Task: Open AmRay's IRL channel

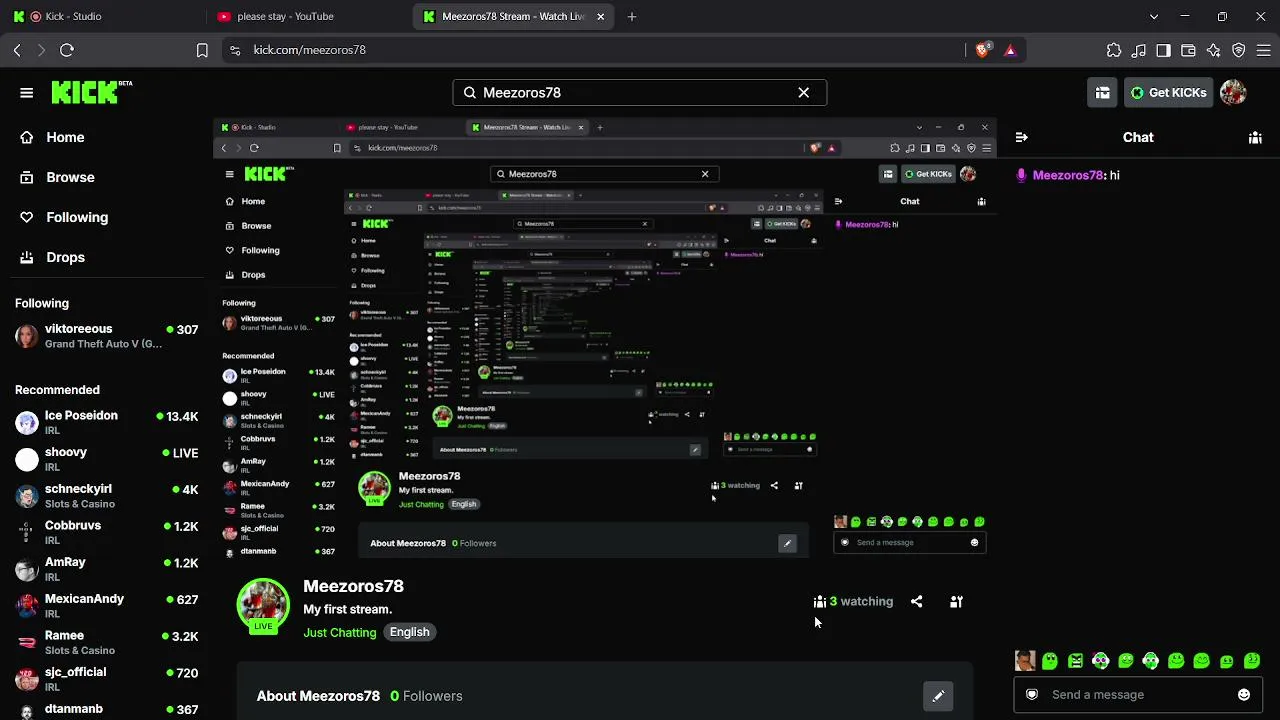Action: point(106,569)
